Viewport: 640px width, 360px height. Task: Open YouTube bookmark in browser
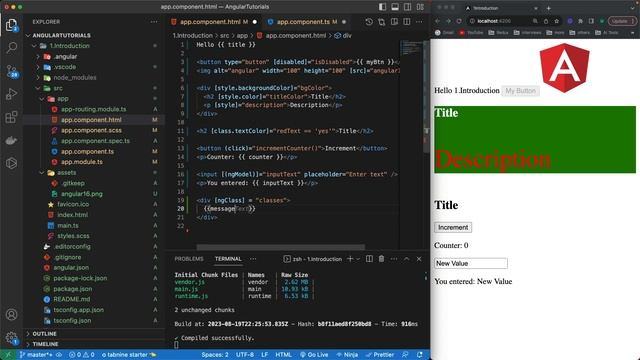tap(471, 33)
